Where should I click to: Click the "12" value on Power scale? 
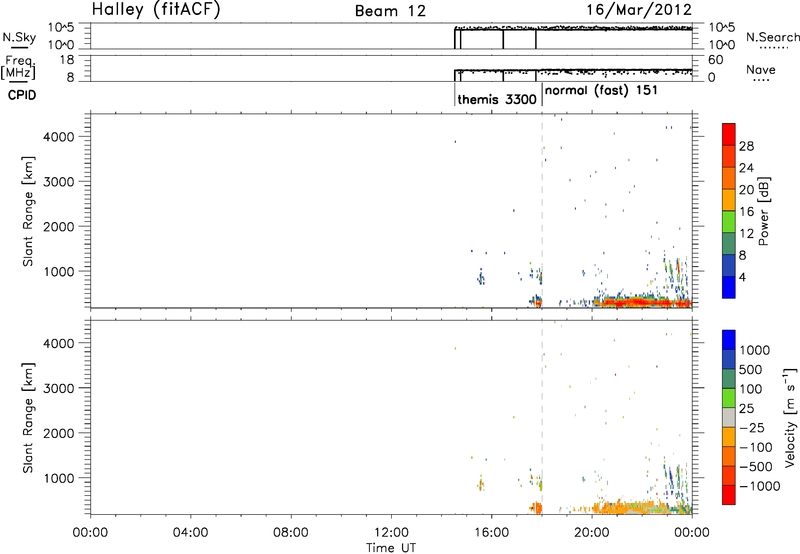click(x=746, y=234)
